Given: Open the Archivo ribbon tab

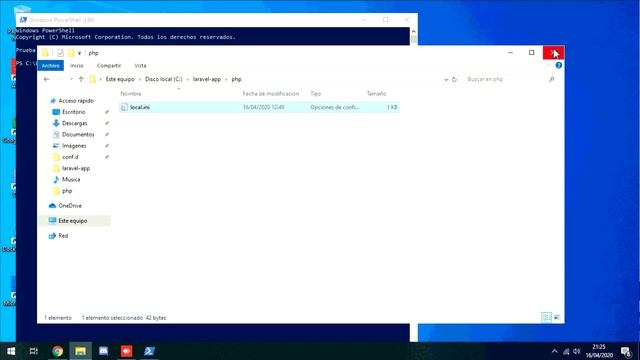Looking at the screenshot, I should pyautogui.click(x=51, y=66).
